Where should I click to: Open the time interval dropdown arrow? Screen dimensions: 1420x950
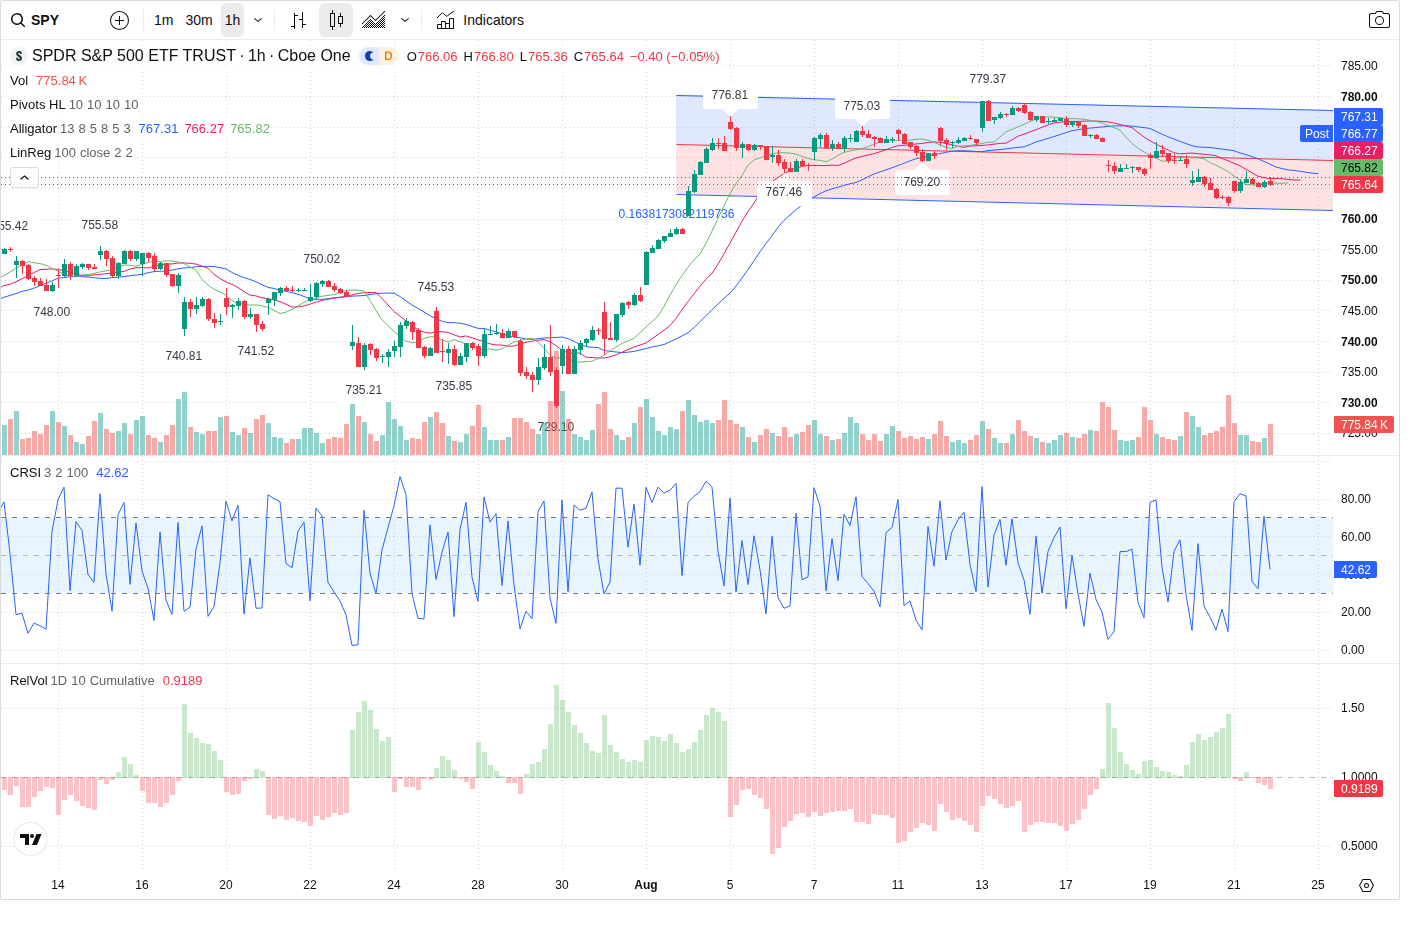pos(258,20)
